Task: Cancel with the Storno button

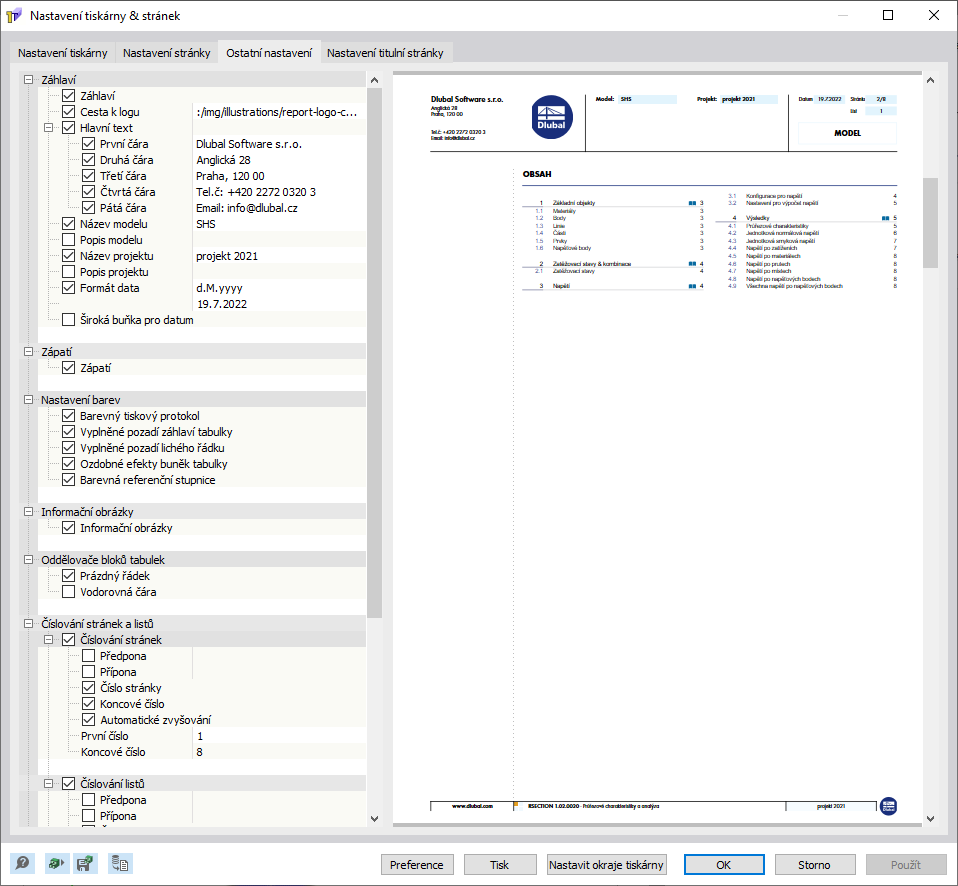Action: coord(814,865)
